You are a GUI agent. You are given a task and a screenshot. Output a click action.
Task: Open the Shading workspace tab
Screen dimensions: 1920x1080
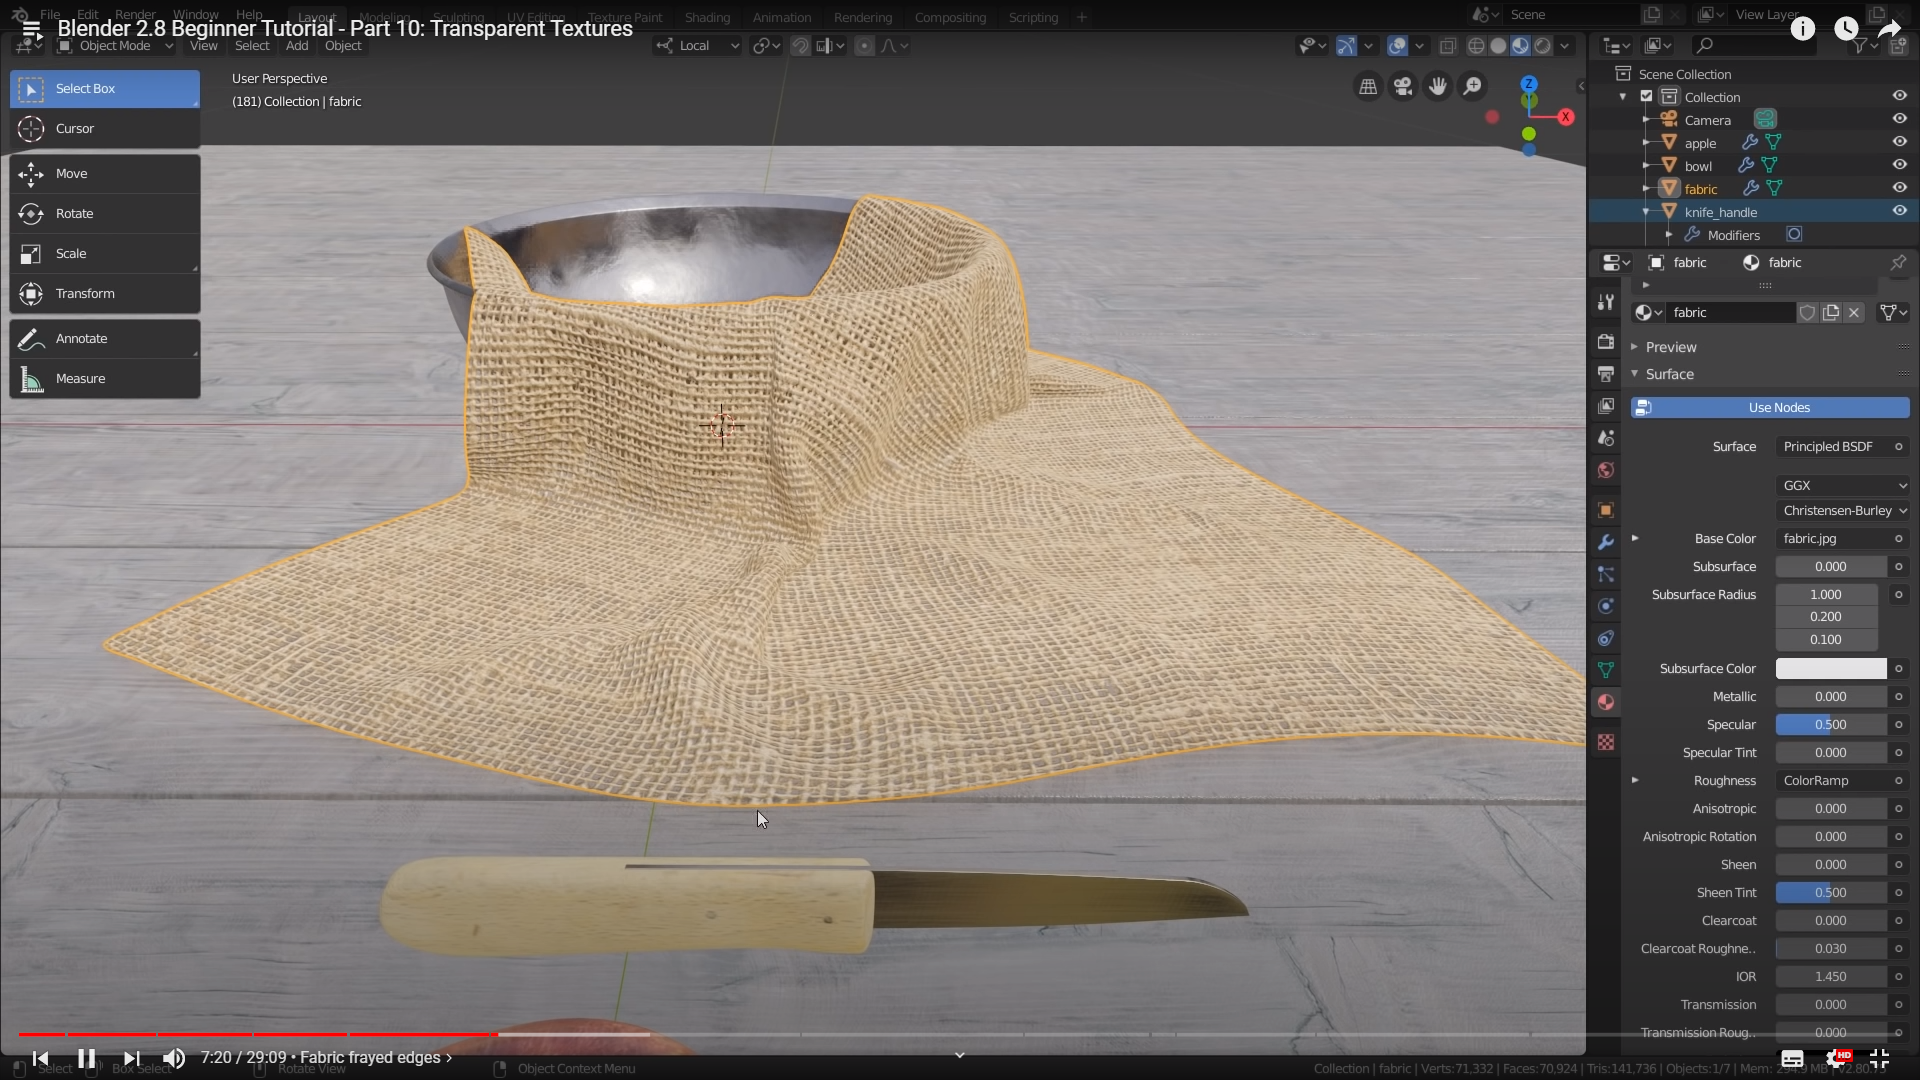(x=707, y=17)
